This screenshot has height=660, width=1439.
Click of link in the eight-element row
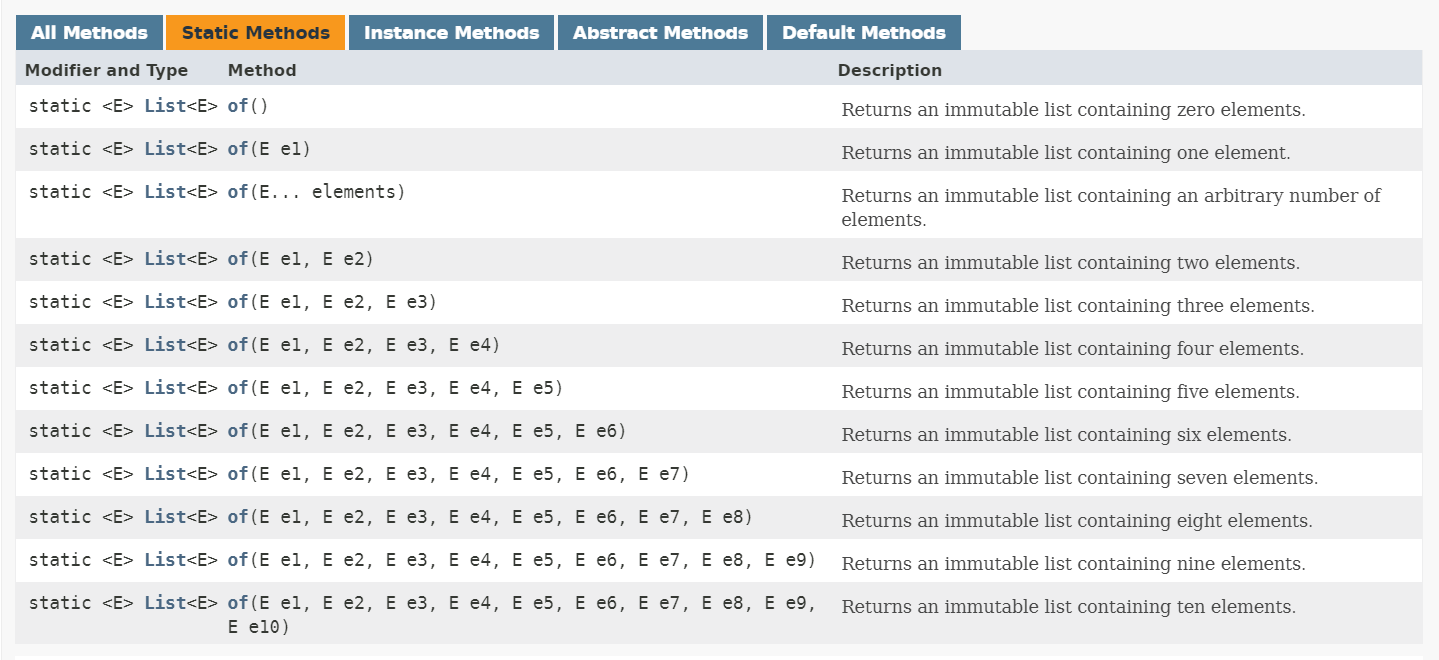(238, 517)
